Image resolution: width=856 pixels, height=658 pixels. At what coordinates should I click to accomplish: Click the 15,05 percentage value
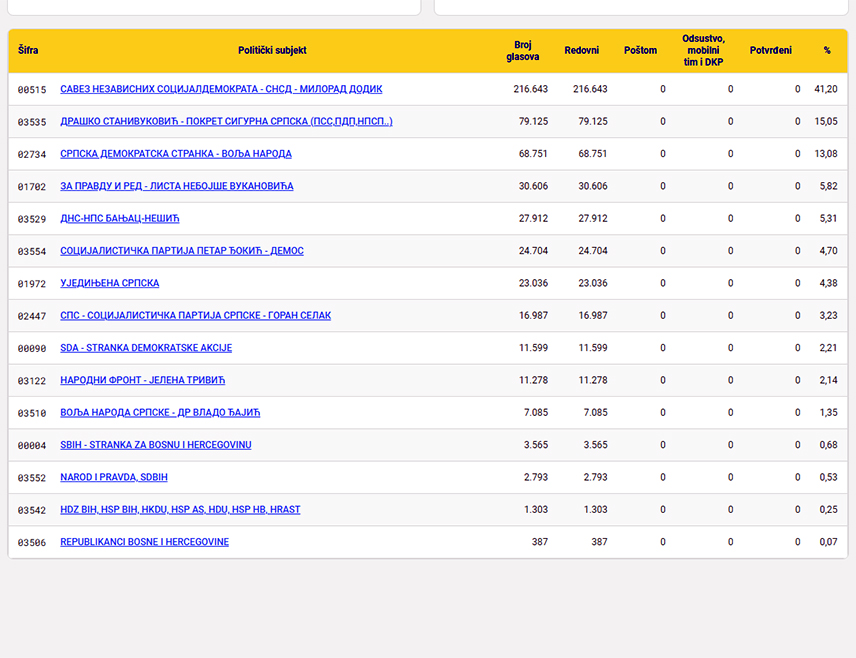[x=826, y=121]
